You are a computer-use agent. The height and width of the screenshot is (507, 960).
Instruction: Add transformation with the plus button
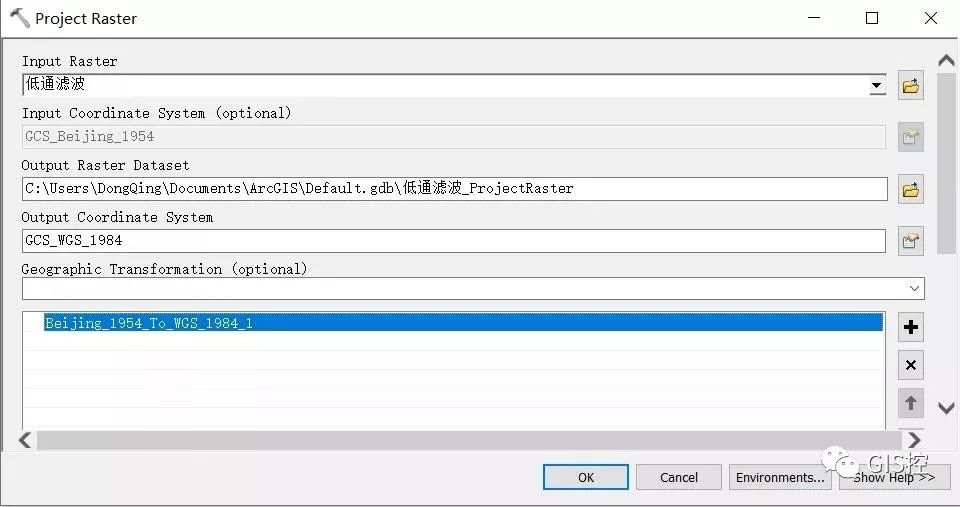tap(910, 328)
